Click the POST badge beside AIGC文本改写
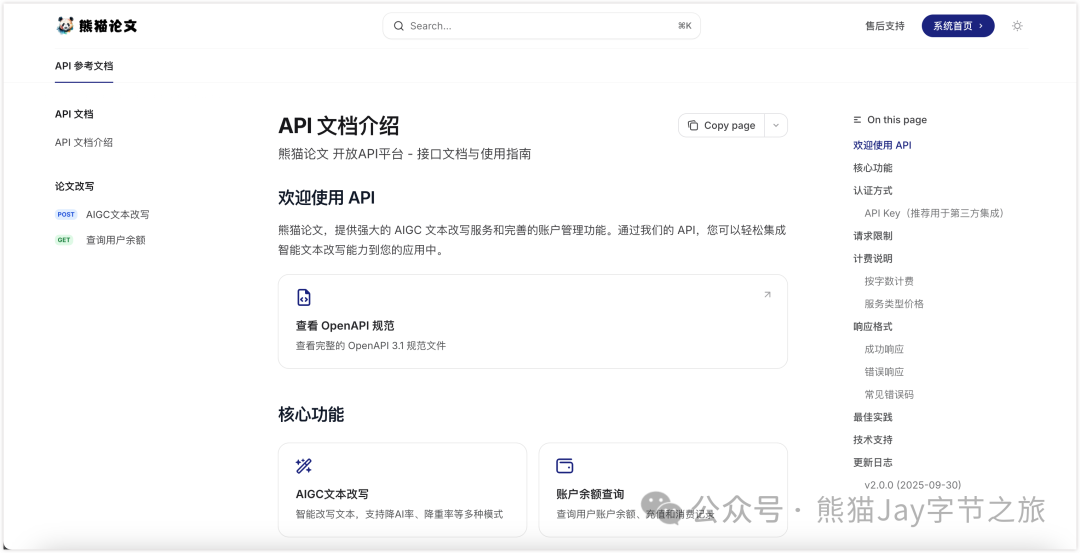1080x553 pixels. coord(66,215)
